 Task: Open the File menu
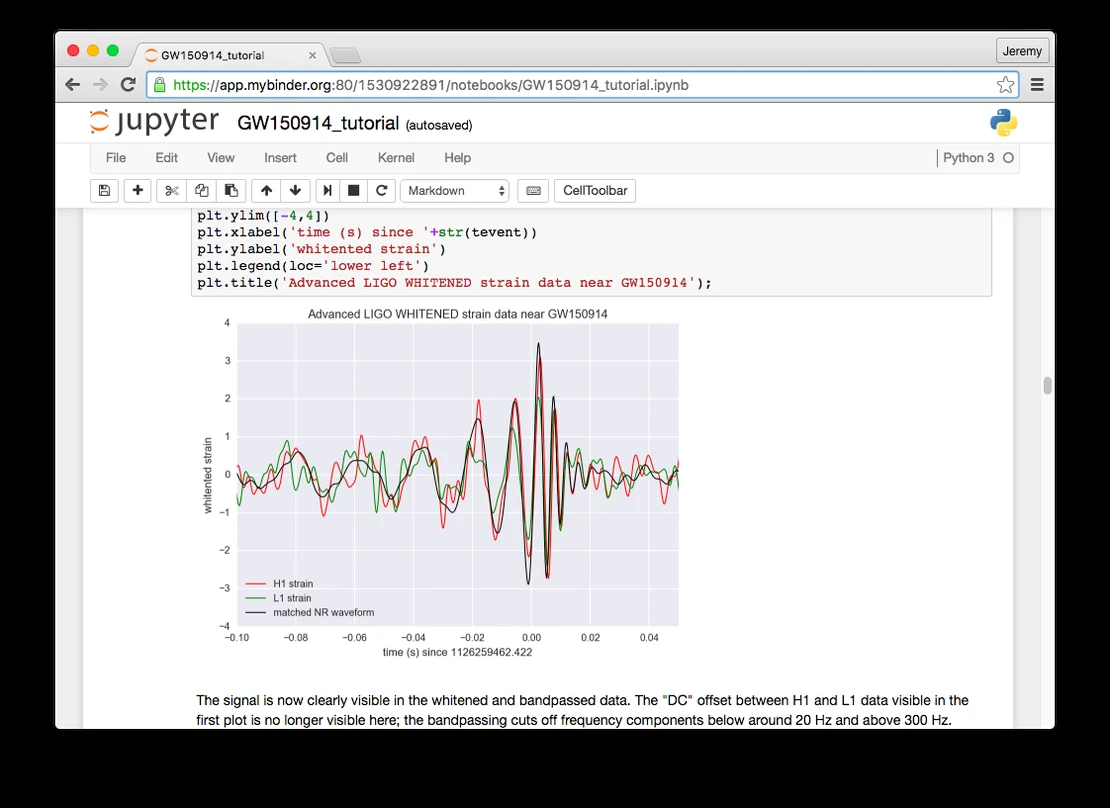pyautogui.click(x=115, y=158)
